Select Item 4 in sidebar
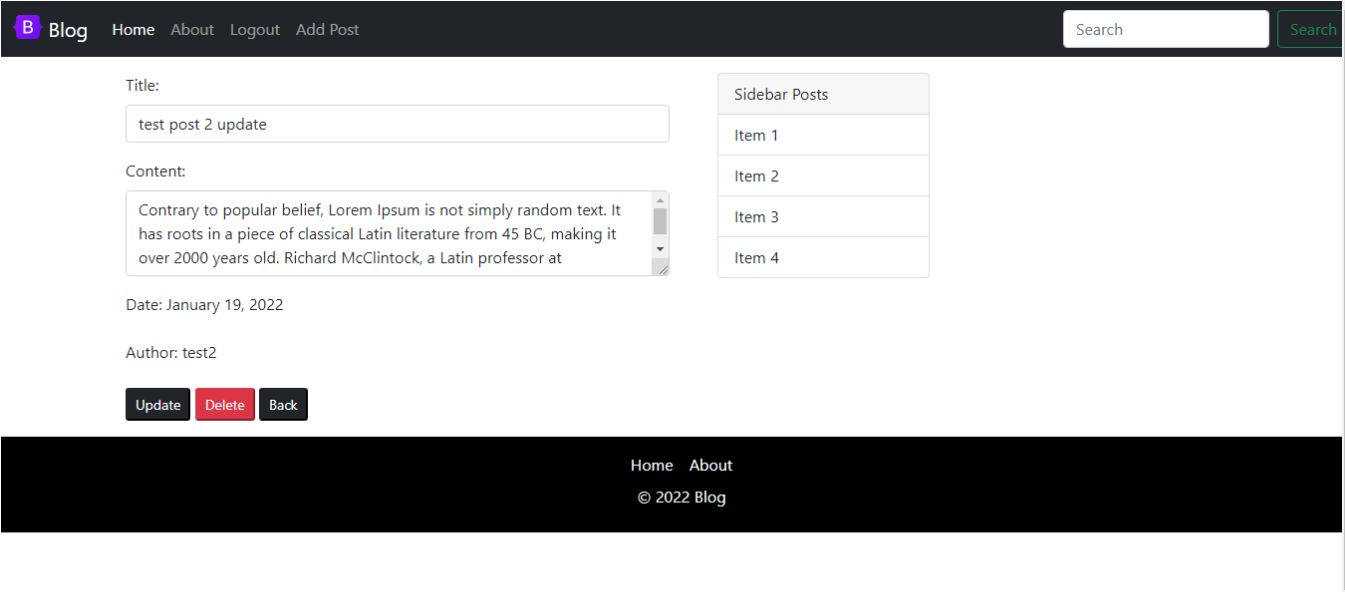Image resolution: width=1345 pixels, height=592 pixels. [823, 258]
